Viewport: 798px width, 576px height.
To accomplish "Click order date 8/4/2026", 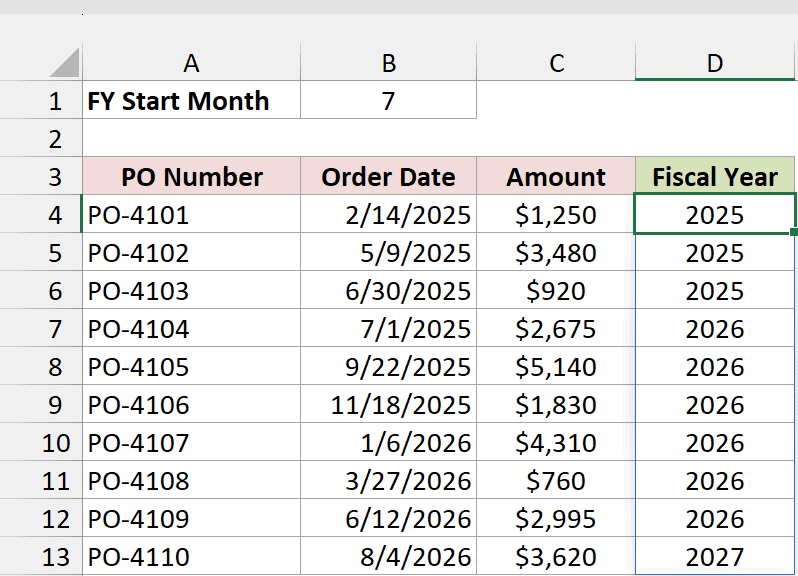I will (388, 556).
